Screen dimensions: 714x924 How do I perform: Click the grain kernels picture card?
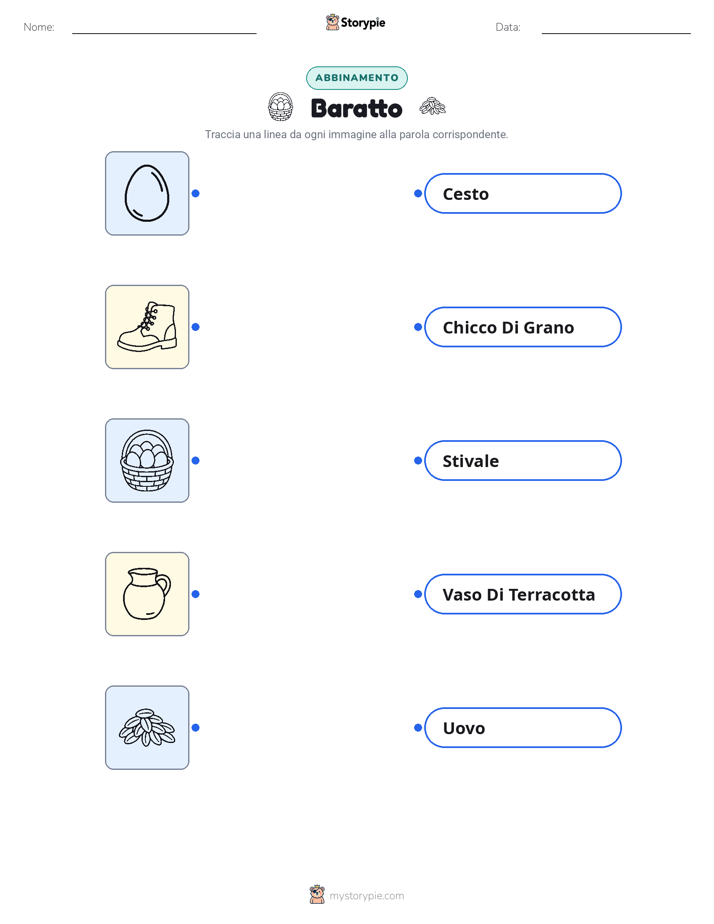pos(147,727)
